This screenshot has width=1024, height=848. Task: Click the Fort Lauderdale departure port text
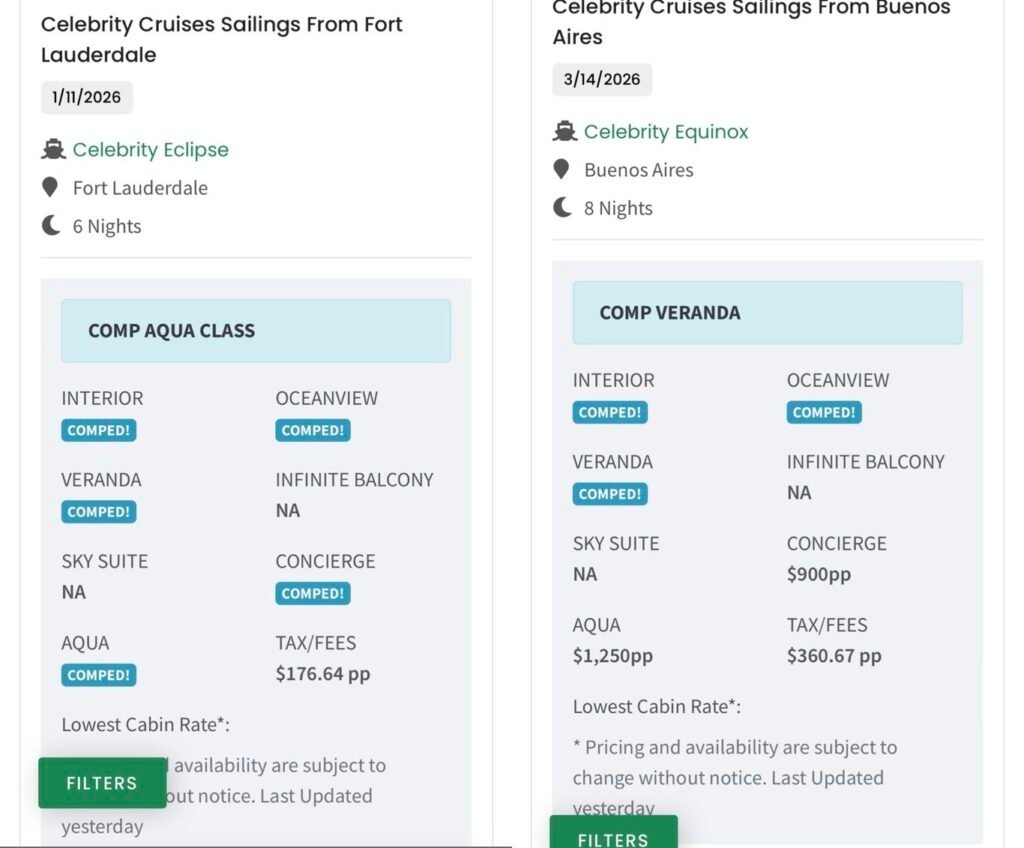pyautogui.click(x=140, y=188)
